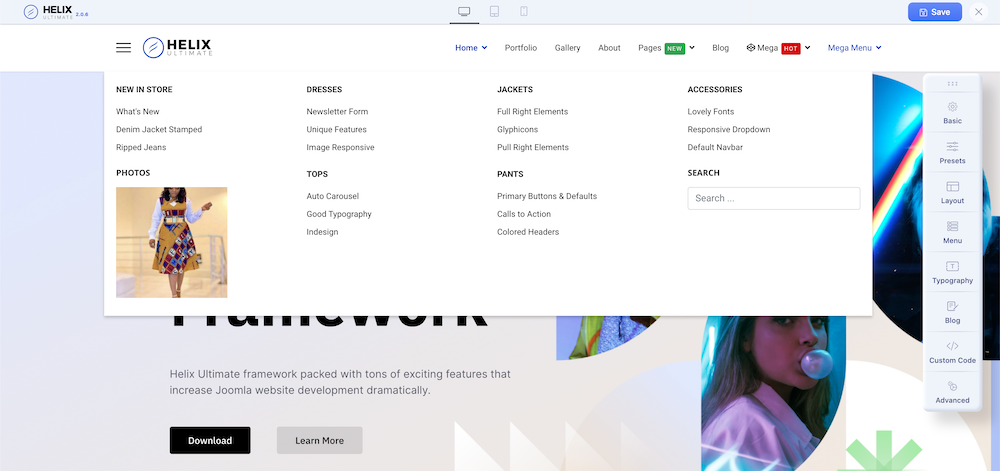1000x471 pixels.
Task: Open the Layout panel
Action: [952, 192]
